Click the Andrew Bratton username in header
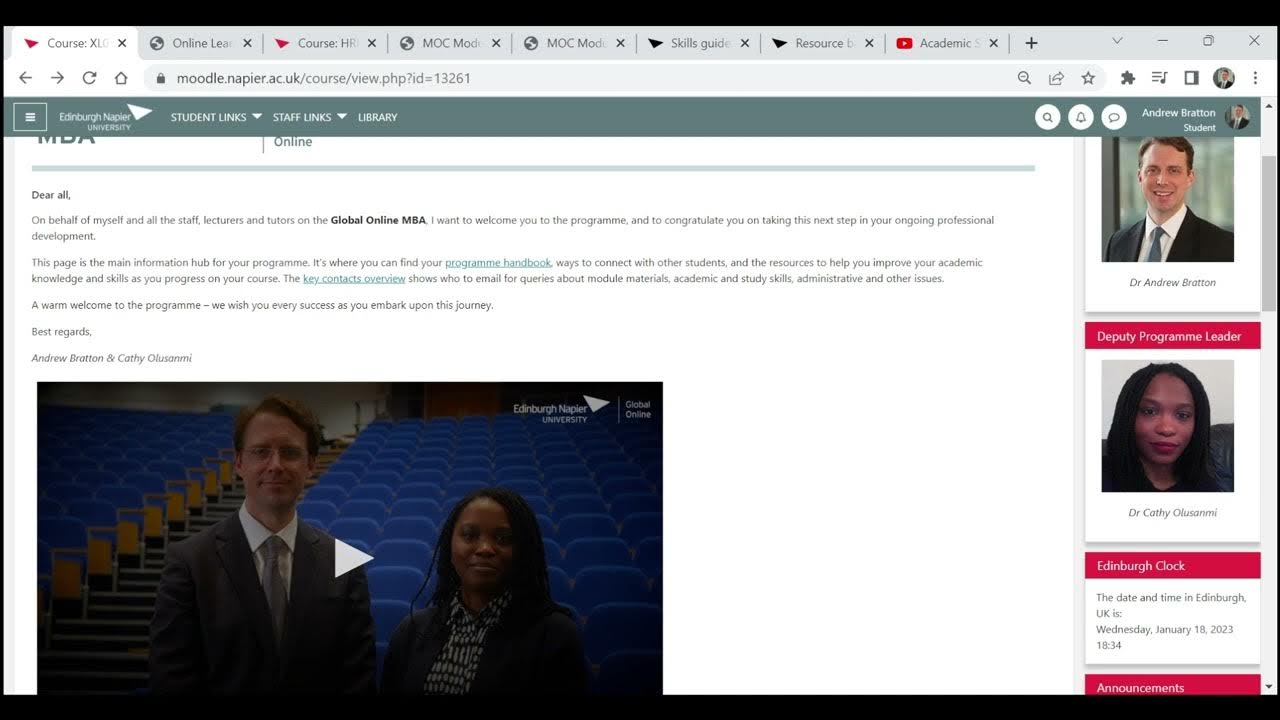 pos(1178,113)
